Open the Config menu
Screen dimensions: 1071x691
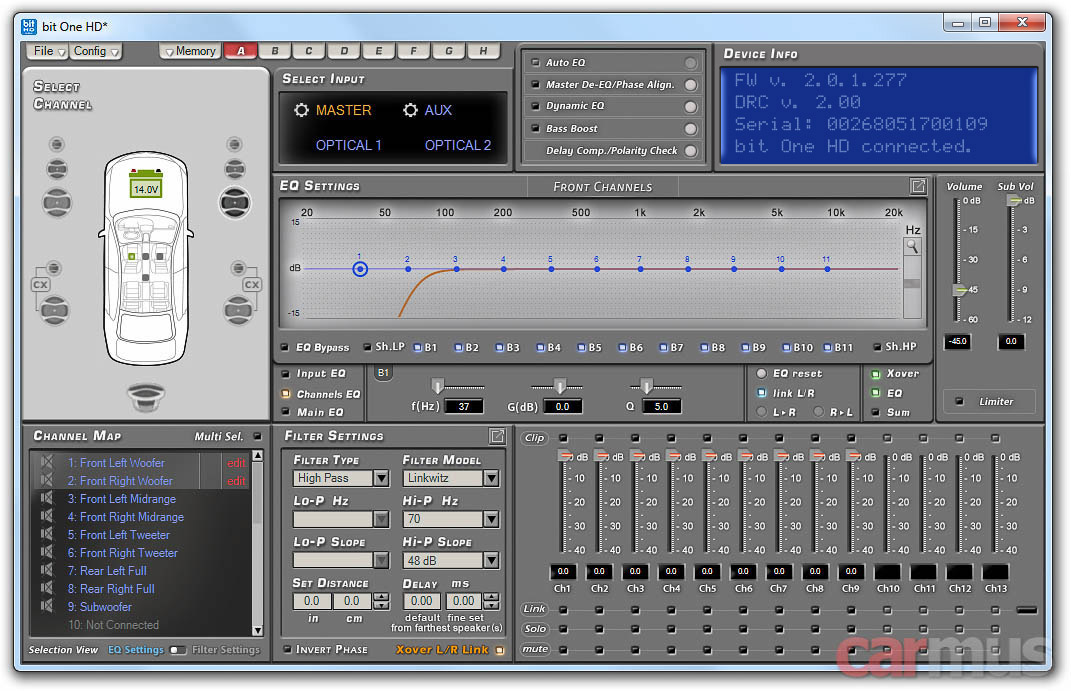(95, 51)
